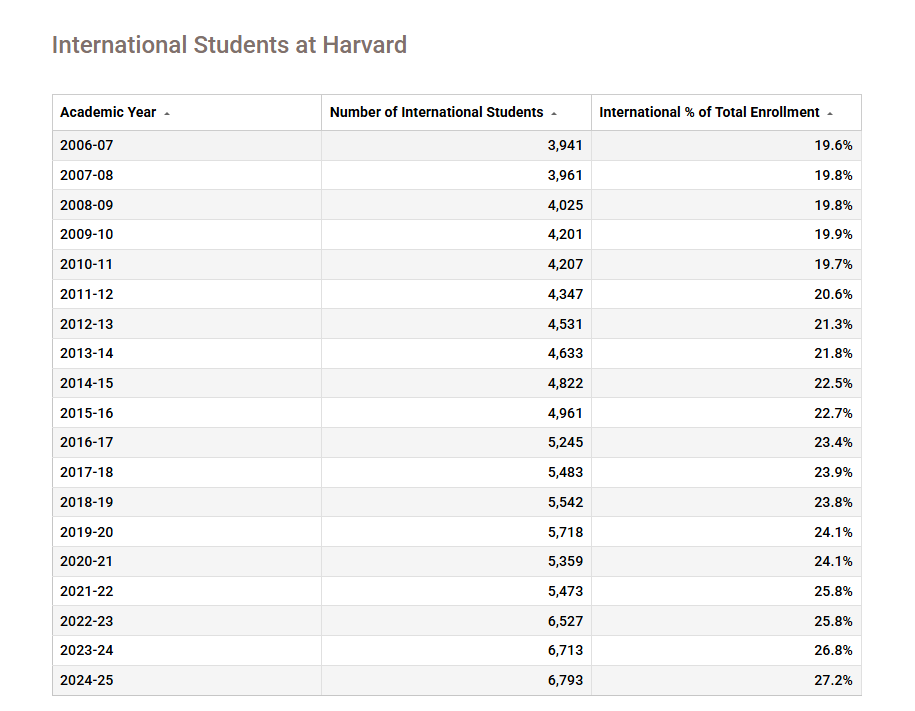Select the 2014-15 academic year cell
Viewport: 915px width, 711px height.
point(87,383)
